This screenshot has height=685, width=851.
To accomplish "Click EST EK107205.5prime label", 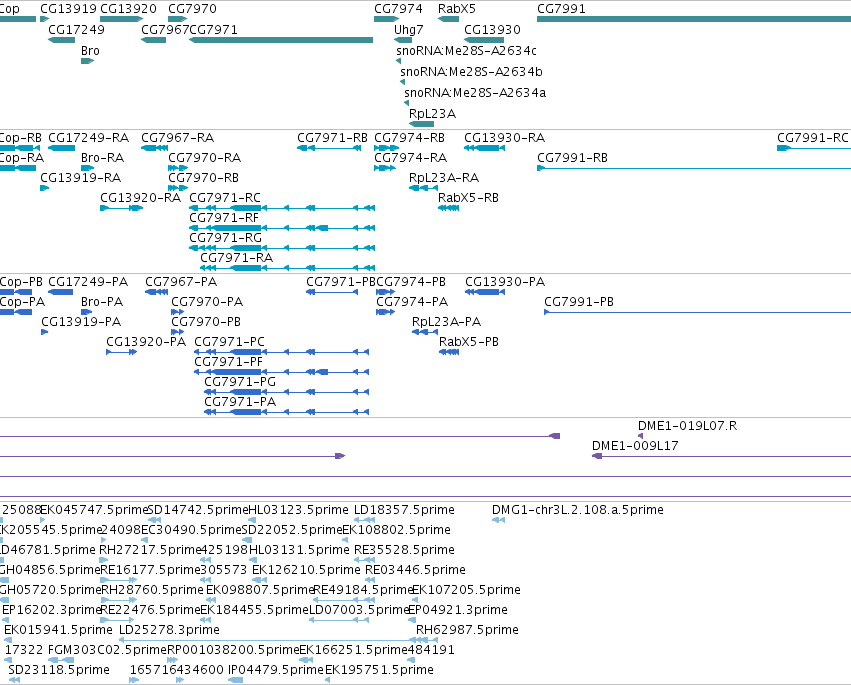I will point(466,589).
